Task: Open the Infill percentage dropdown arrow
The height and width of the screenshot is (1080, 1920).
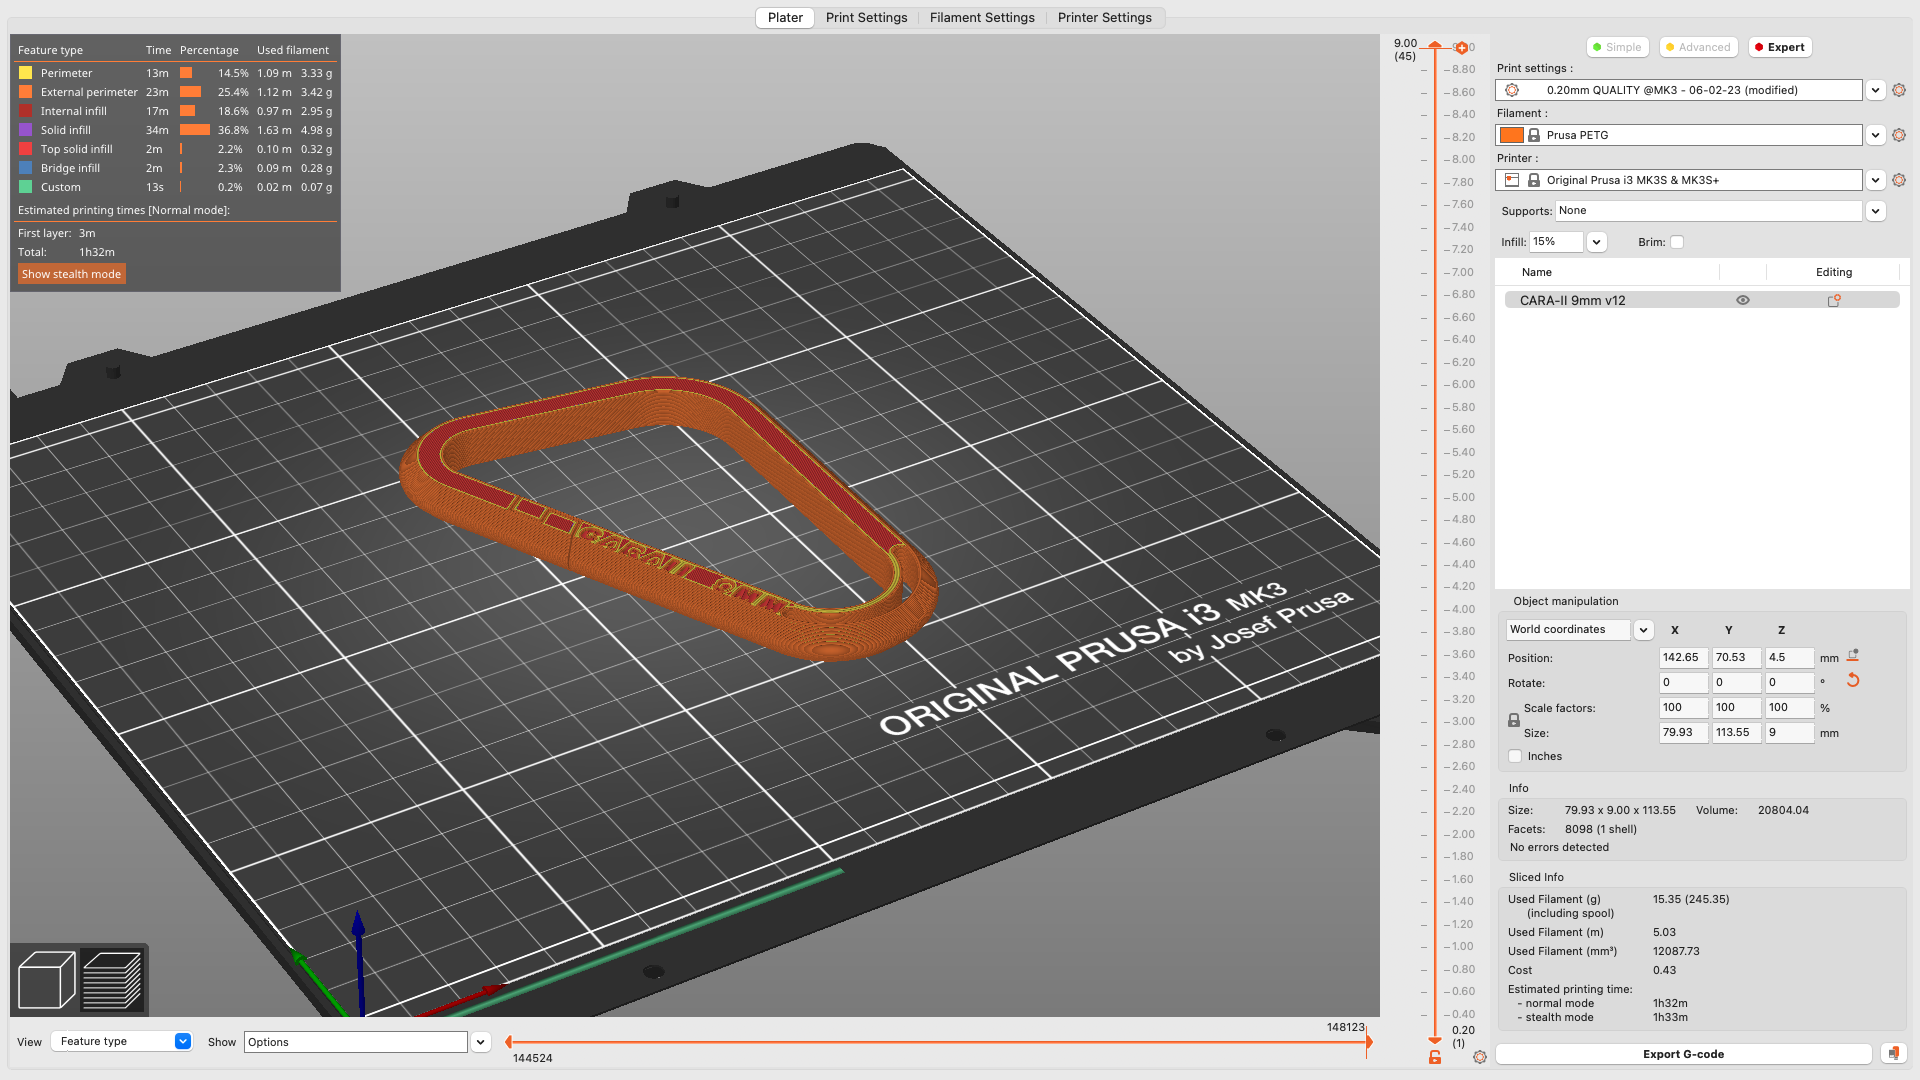Action: (1597, 242)
